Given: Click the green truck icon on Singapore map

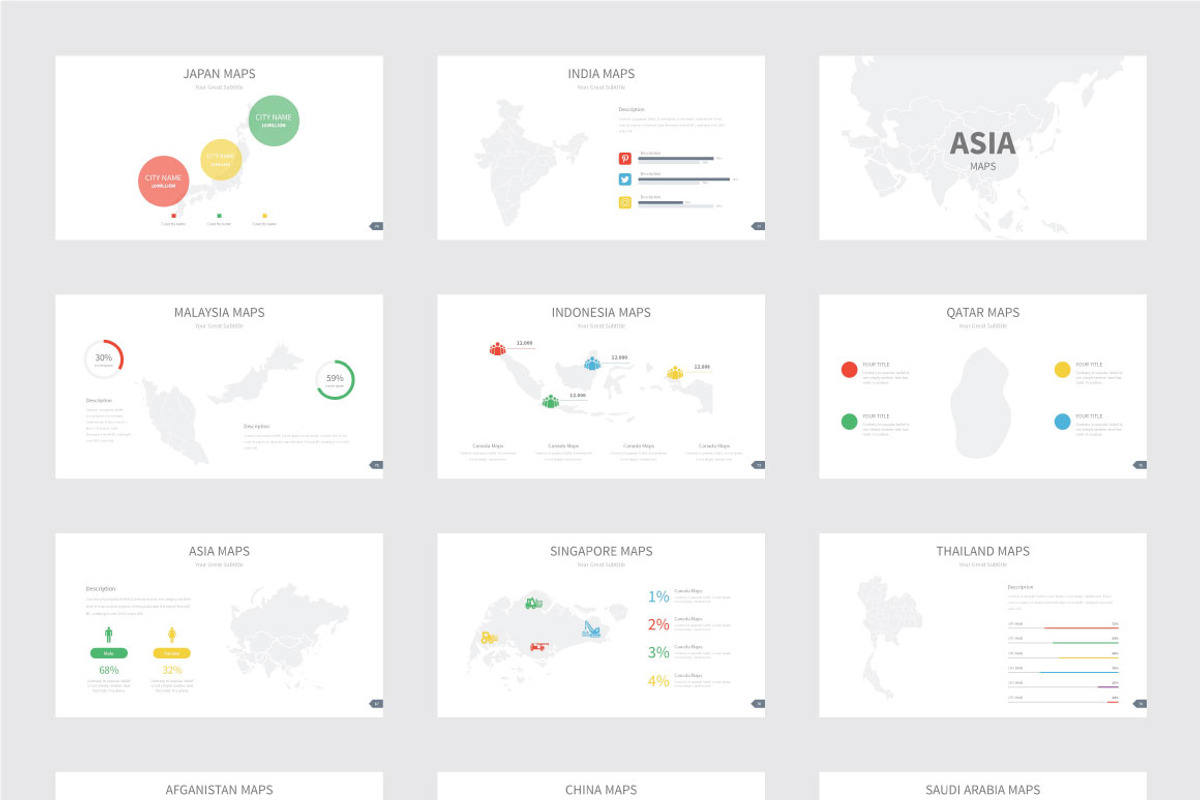Looking at the screenshot, I should coord(533,602).
